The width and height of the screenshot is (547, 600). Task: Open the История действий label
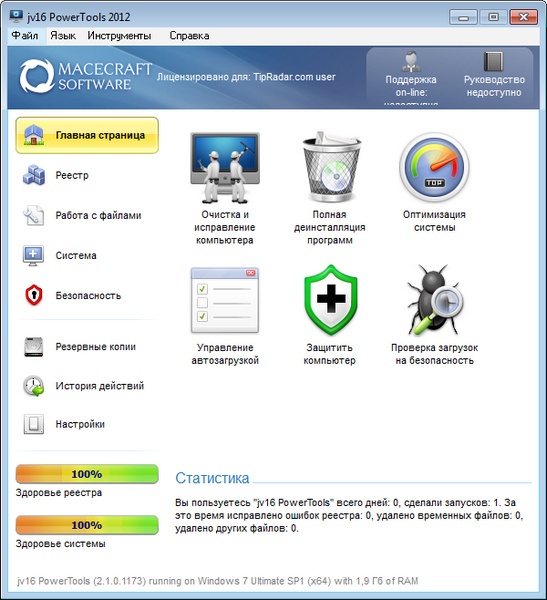[x=100, y=386]
